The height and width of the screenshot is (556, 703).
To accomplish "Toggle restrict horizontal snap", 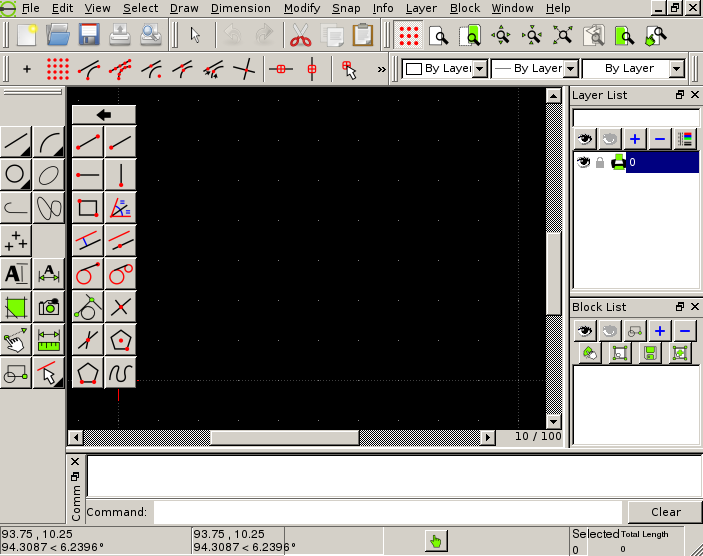I will 281,69.
